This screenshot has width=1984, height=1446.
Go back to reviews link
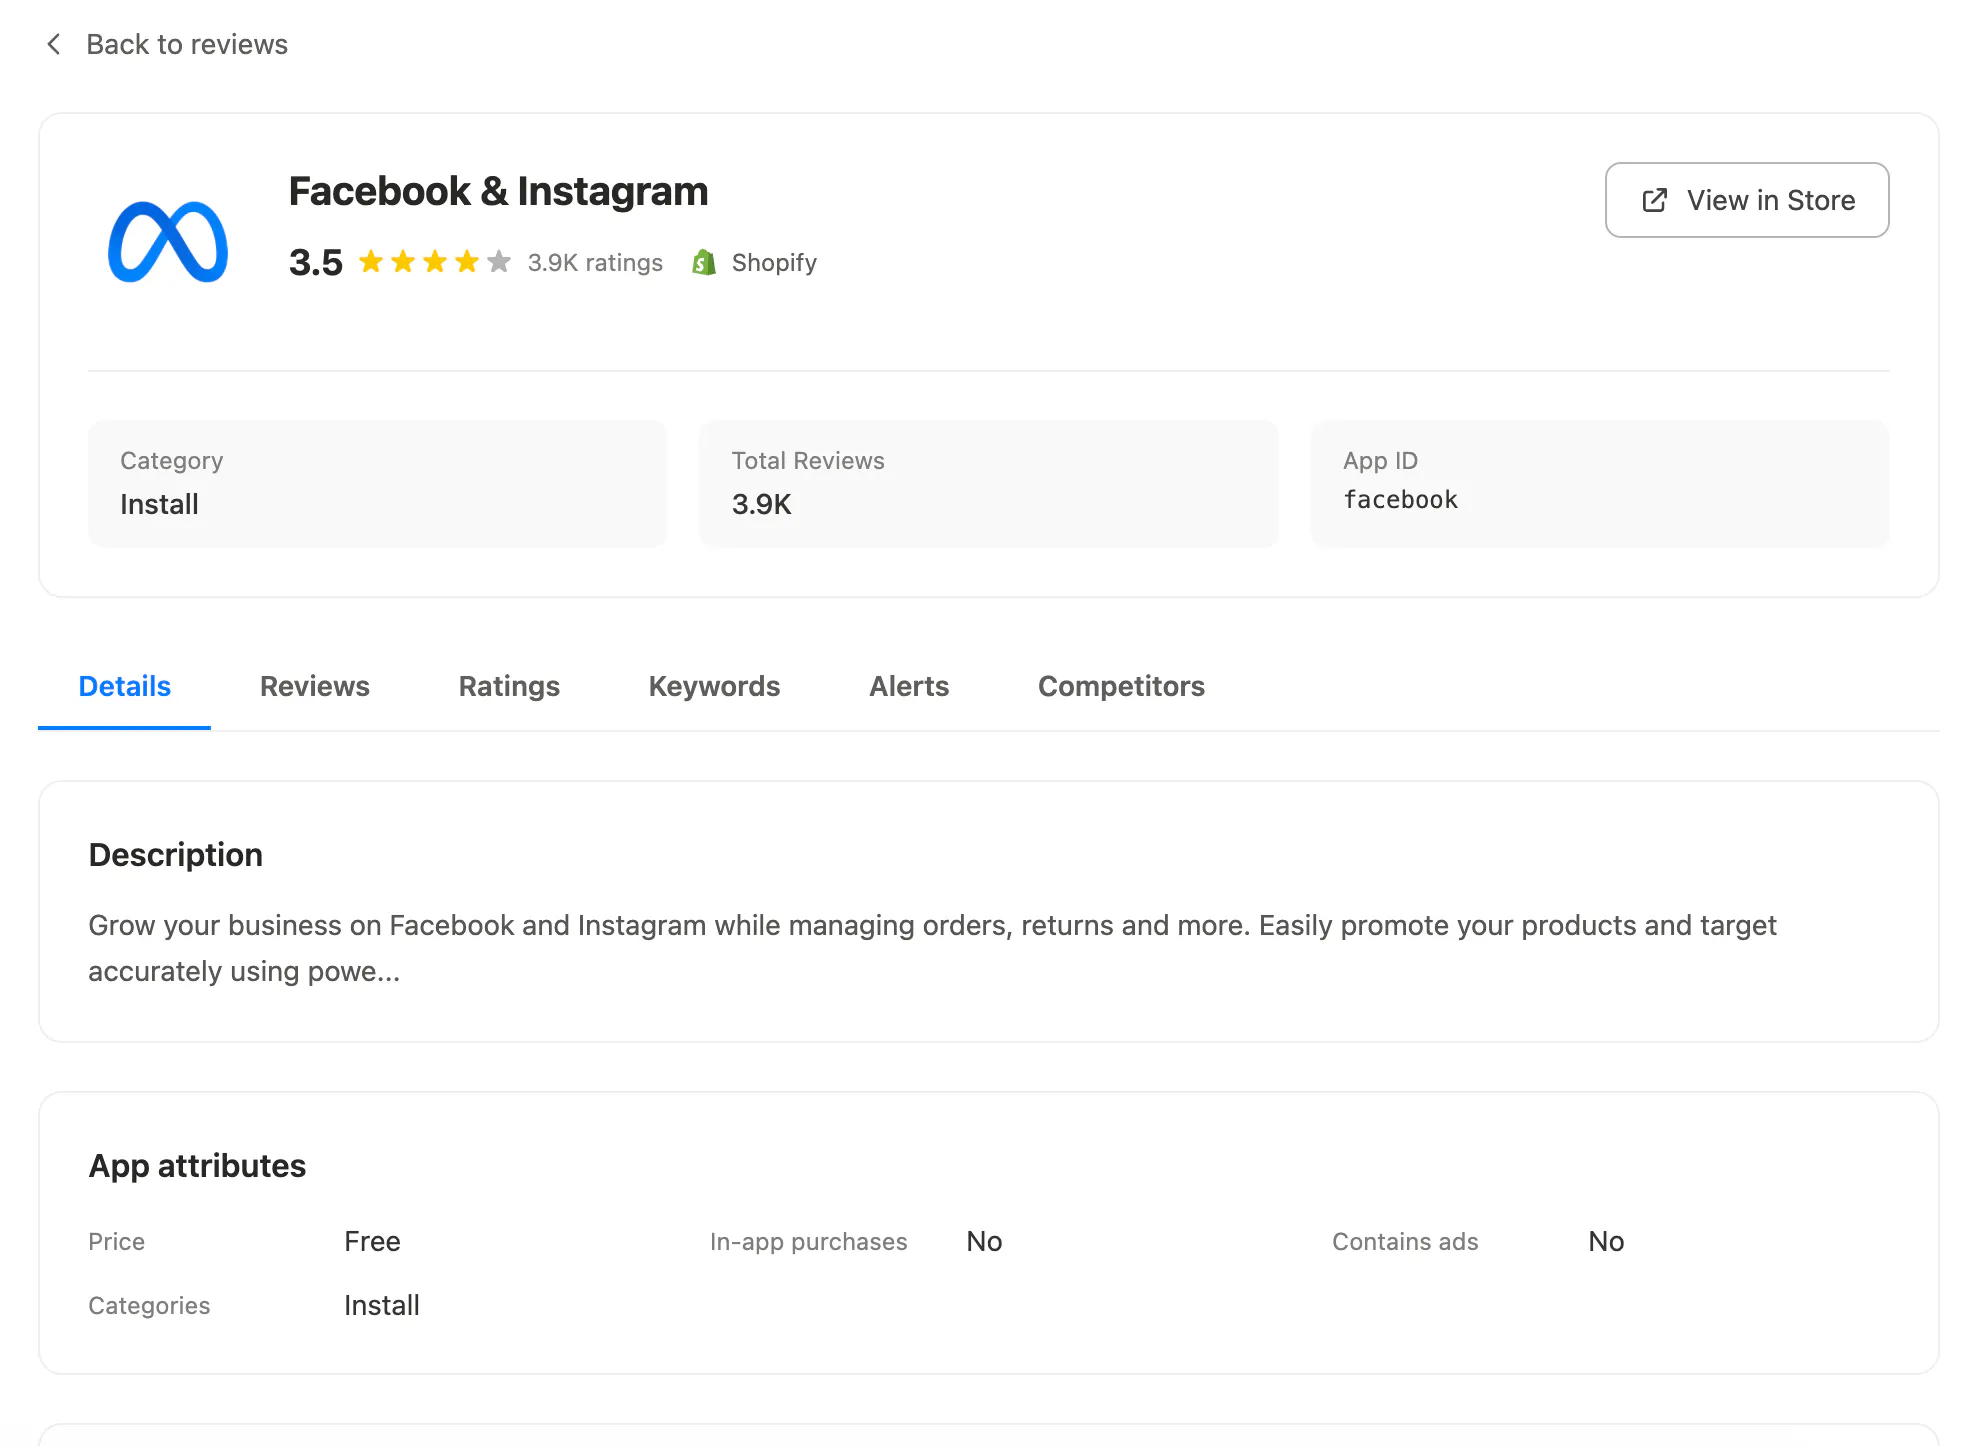pyautogui.click(x=187, y=44)
